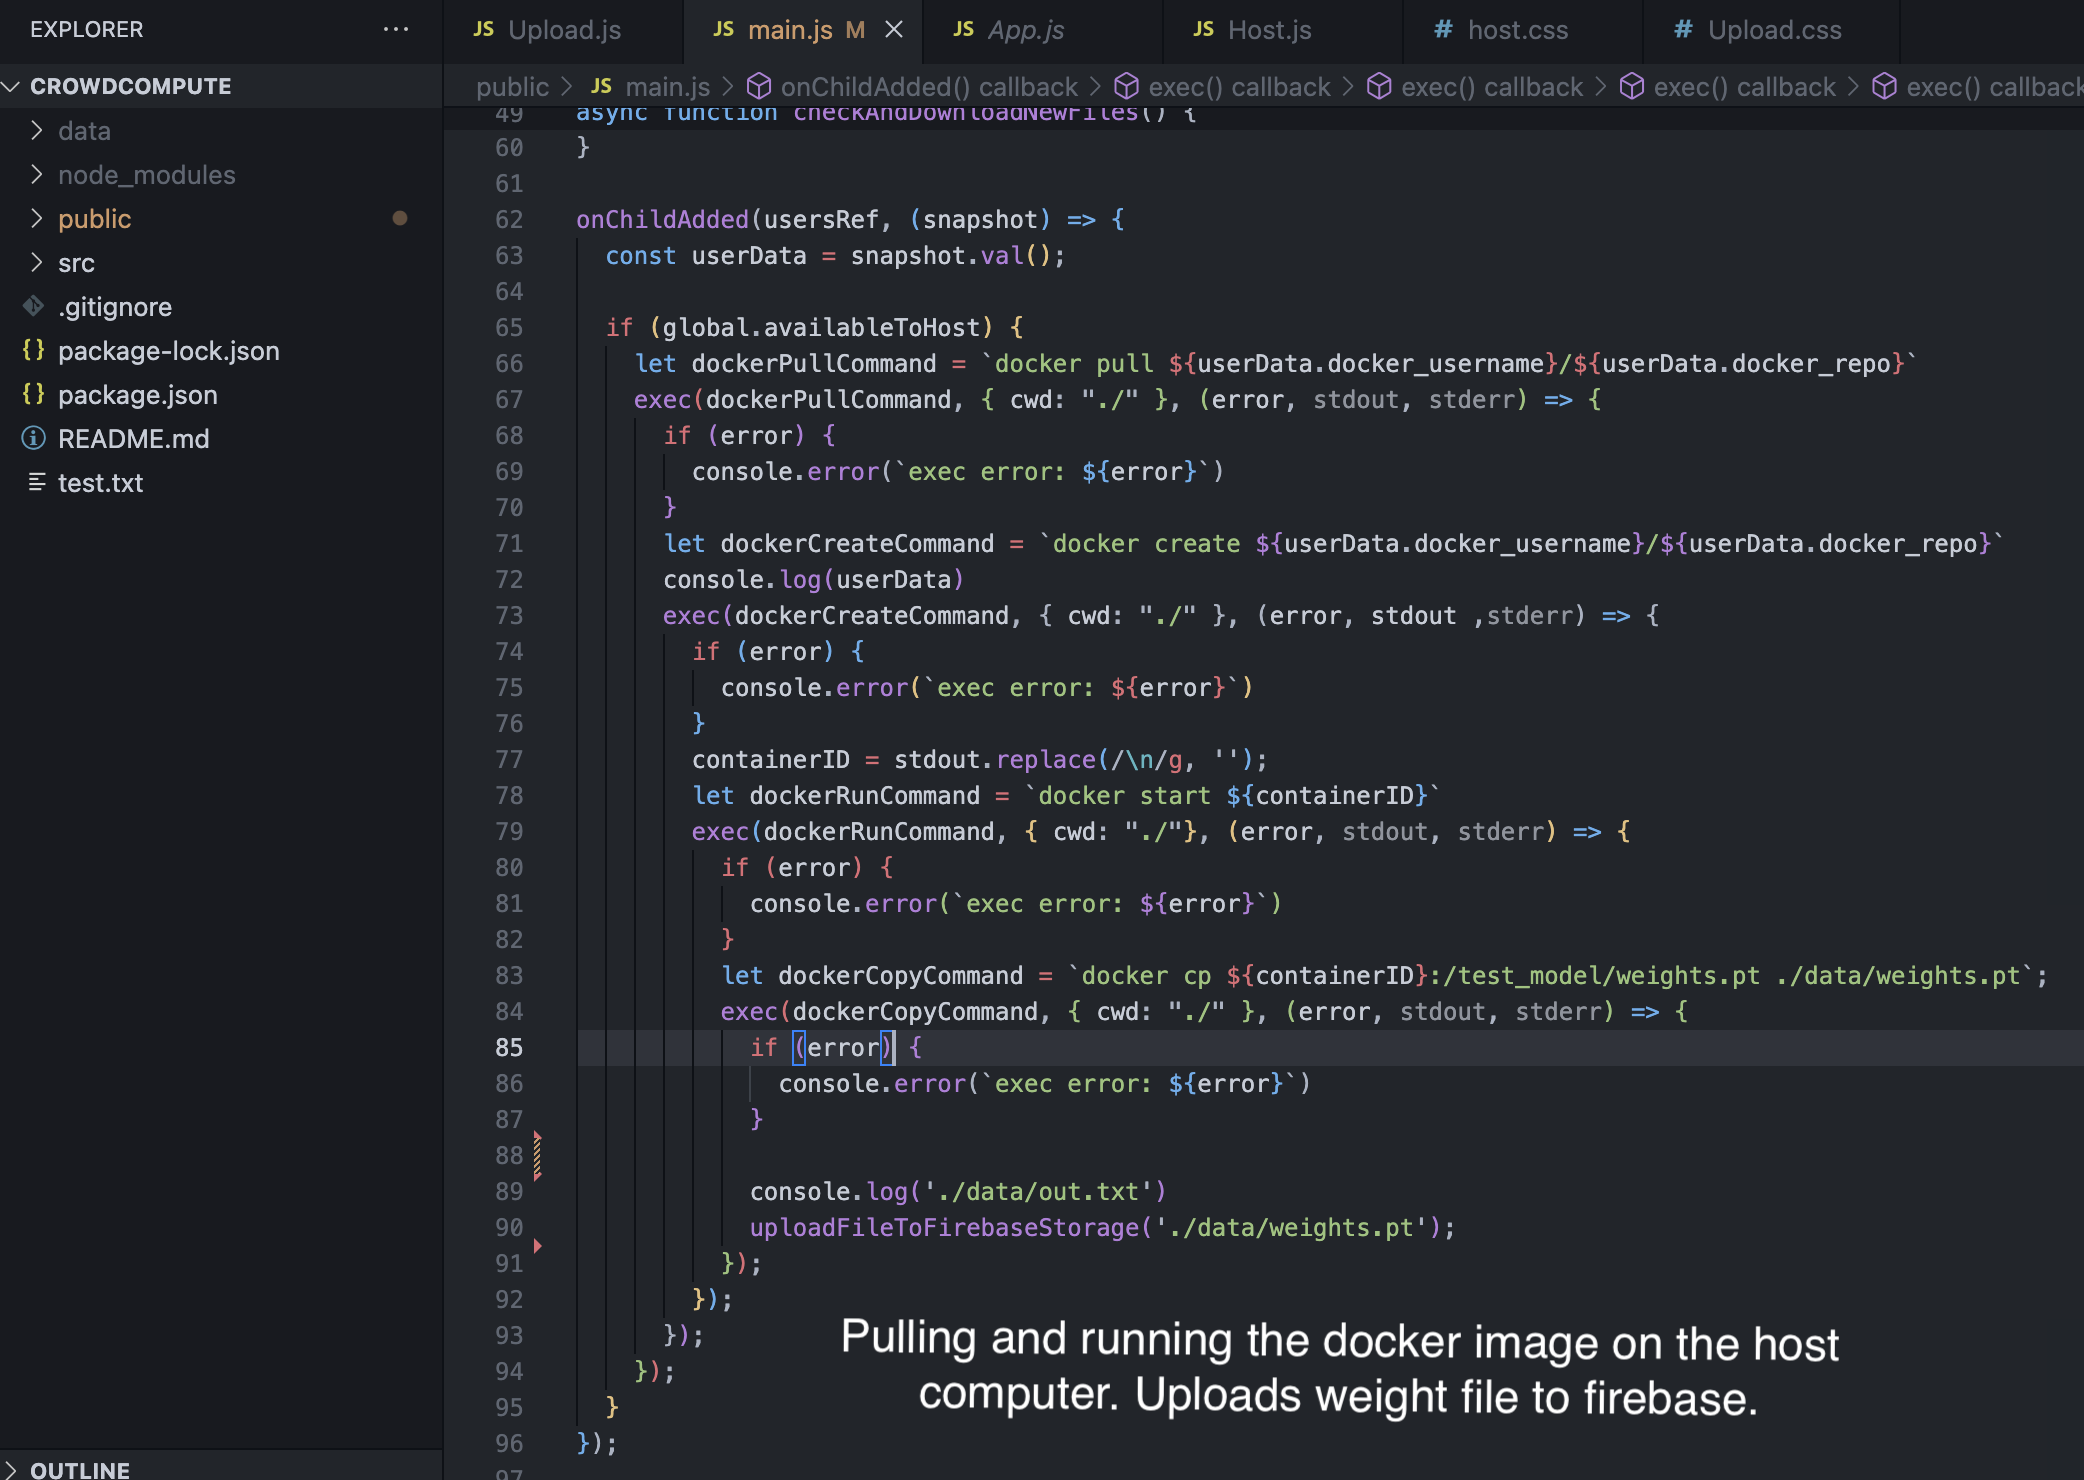The width and height of the screenshot is (2084, 1480).
Task: Switch to the App.js tab
Action: pos(1026,30)
